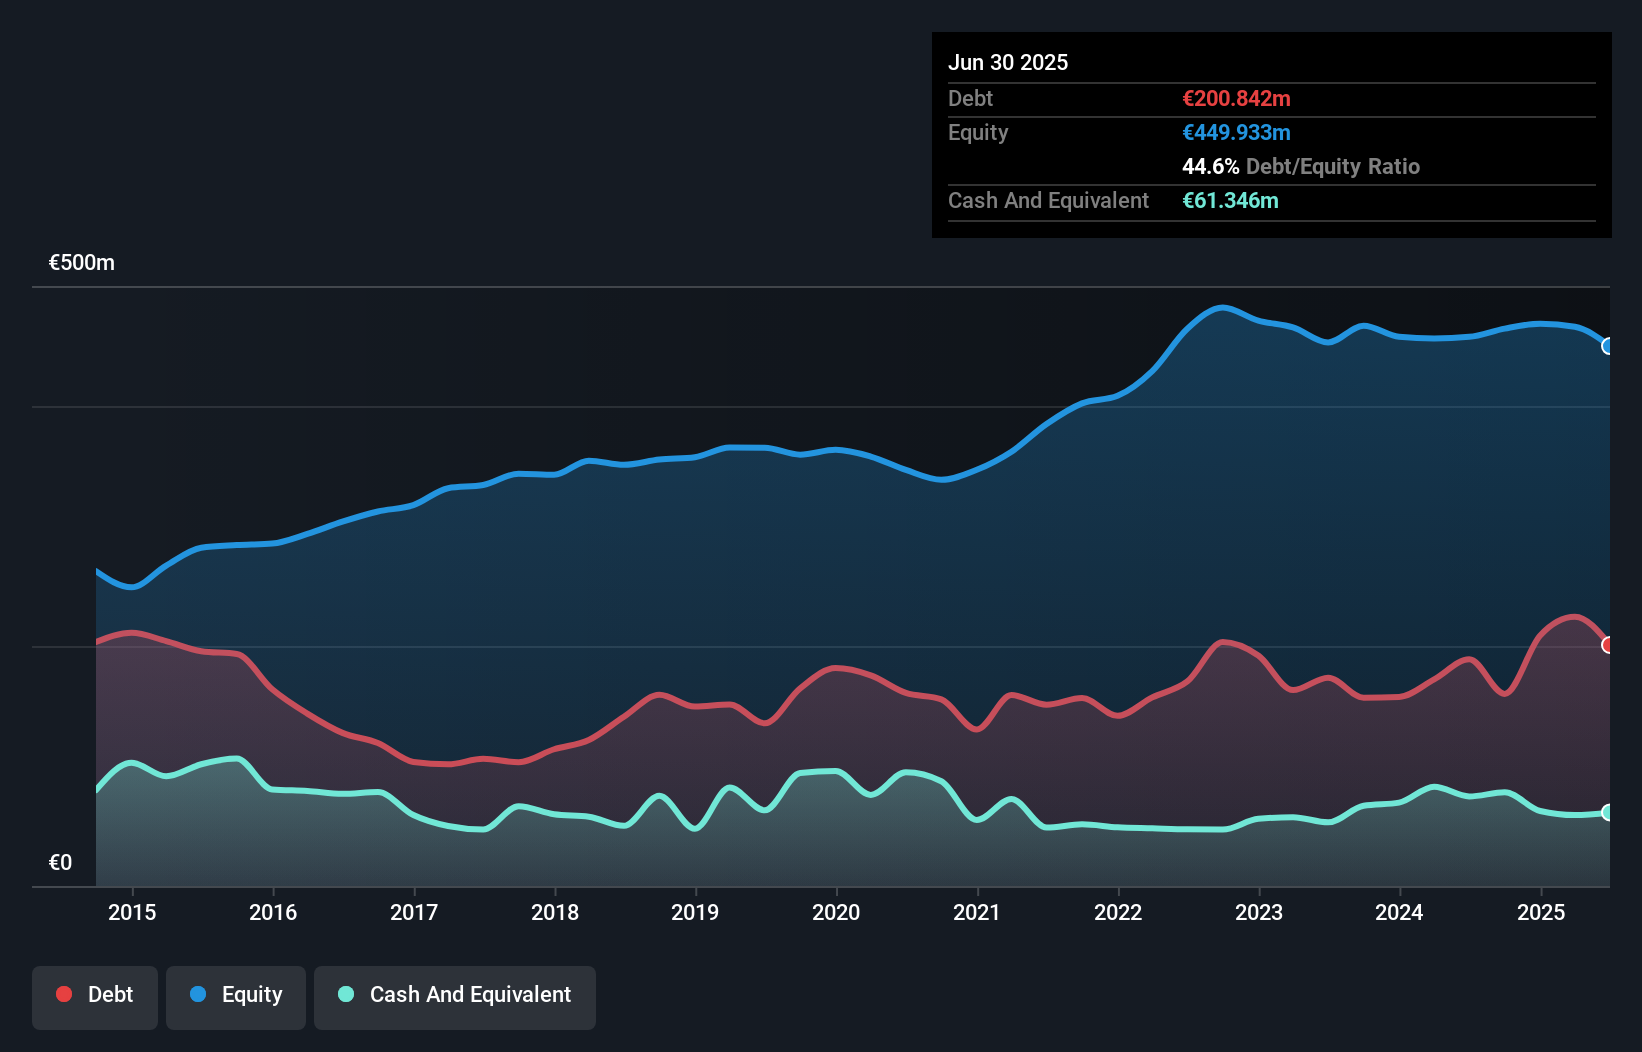Image resolution: width=1642 pixels, height=1052 pixels.
Task: Click the €61.346m cash value in tooltip
Action: click(1230, 200)
